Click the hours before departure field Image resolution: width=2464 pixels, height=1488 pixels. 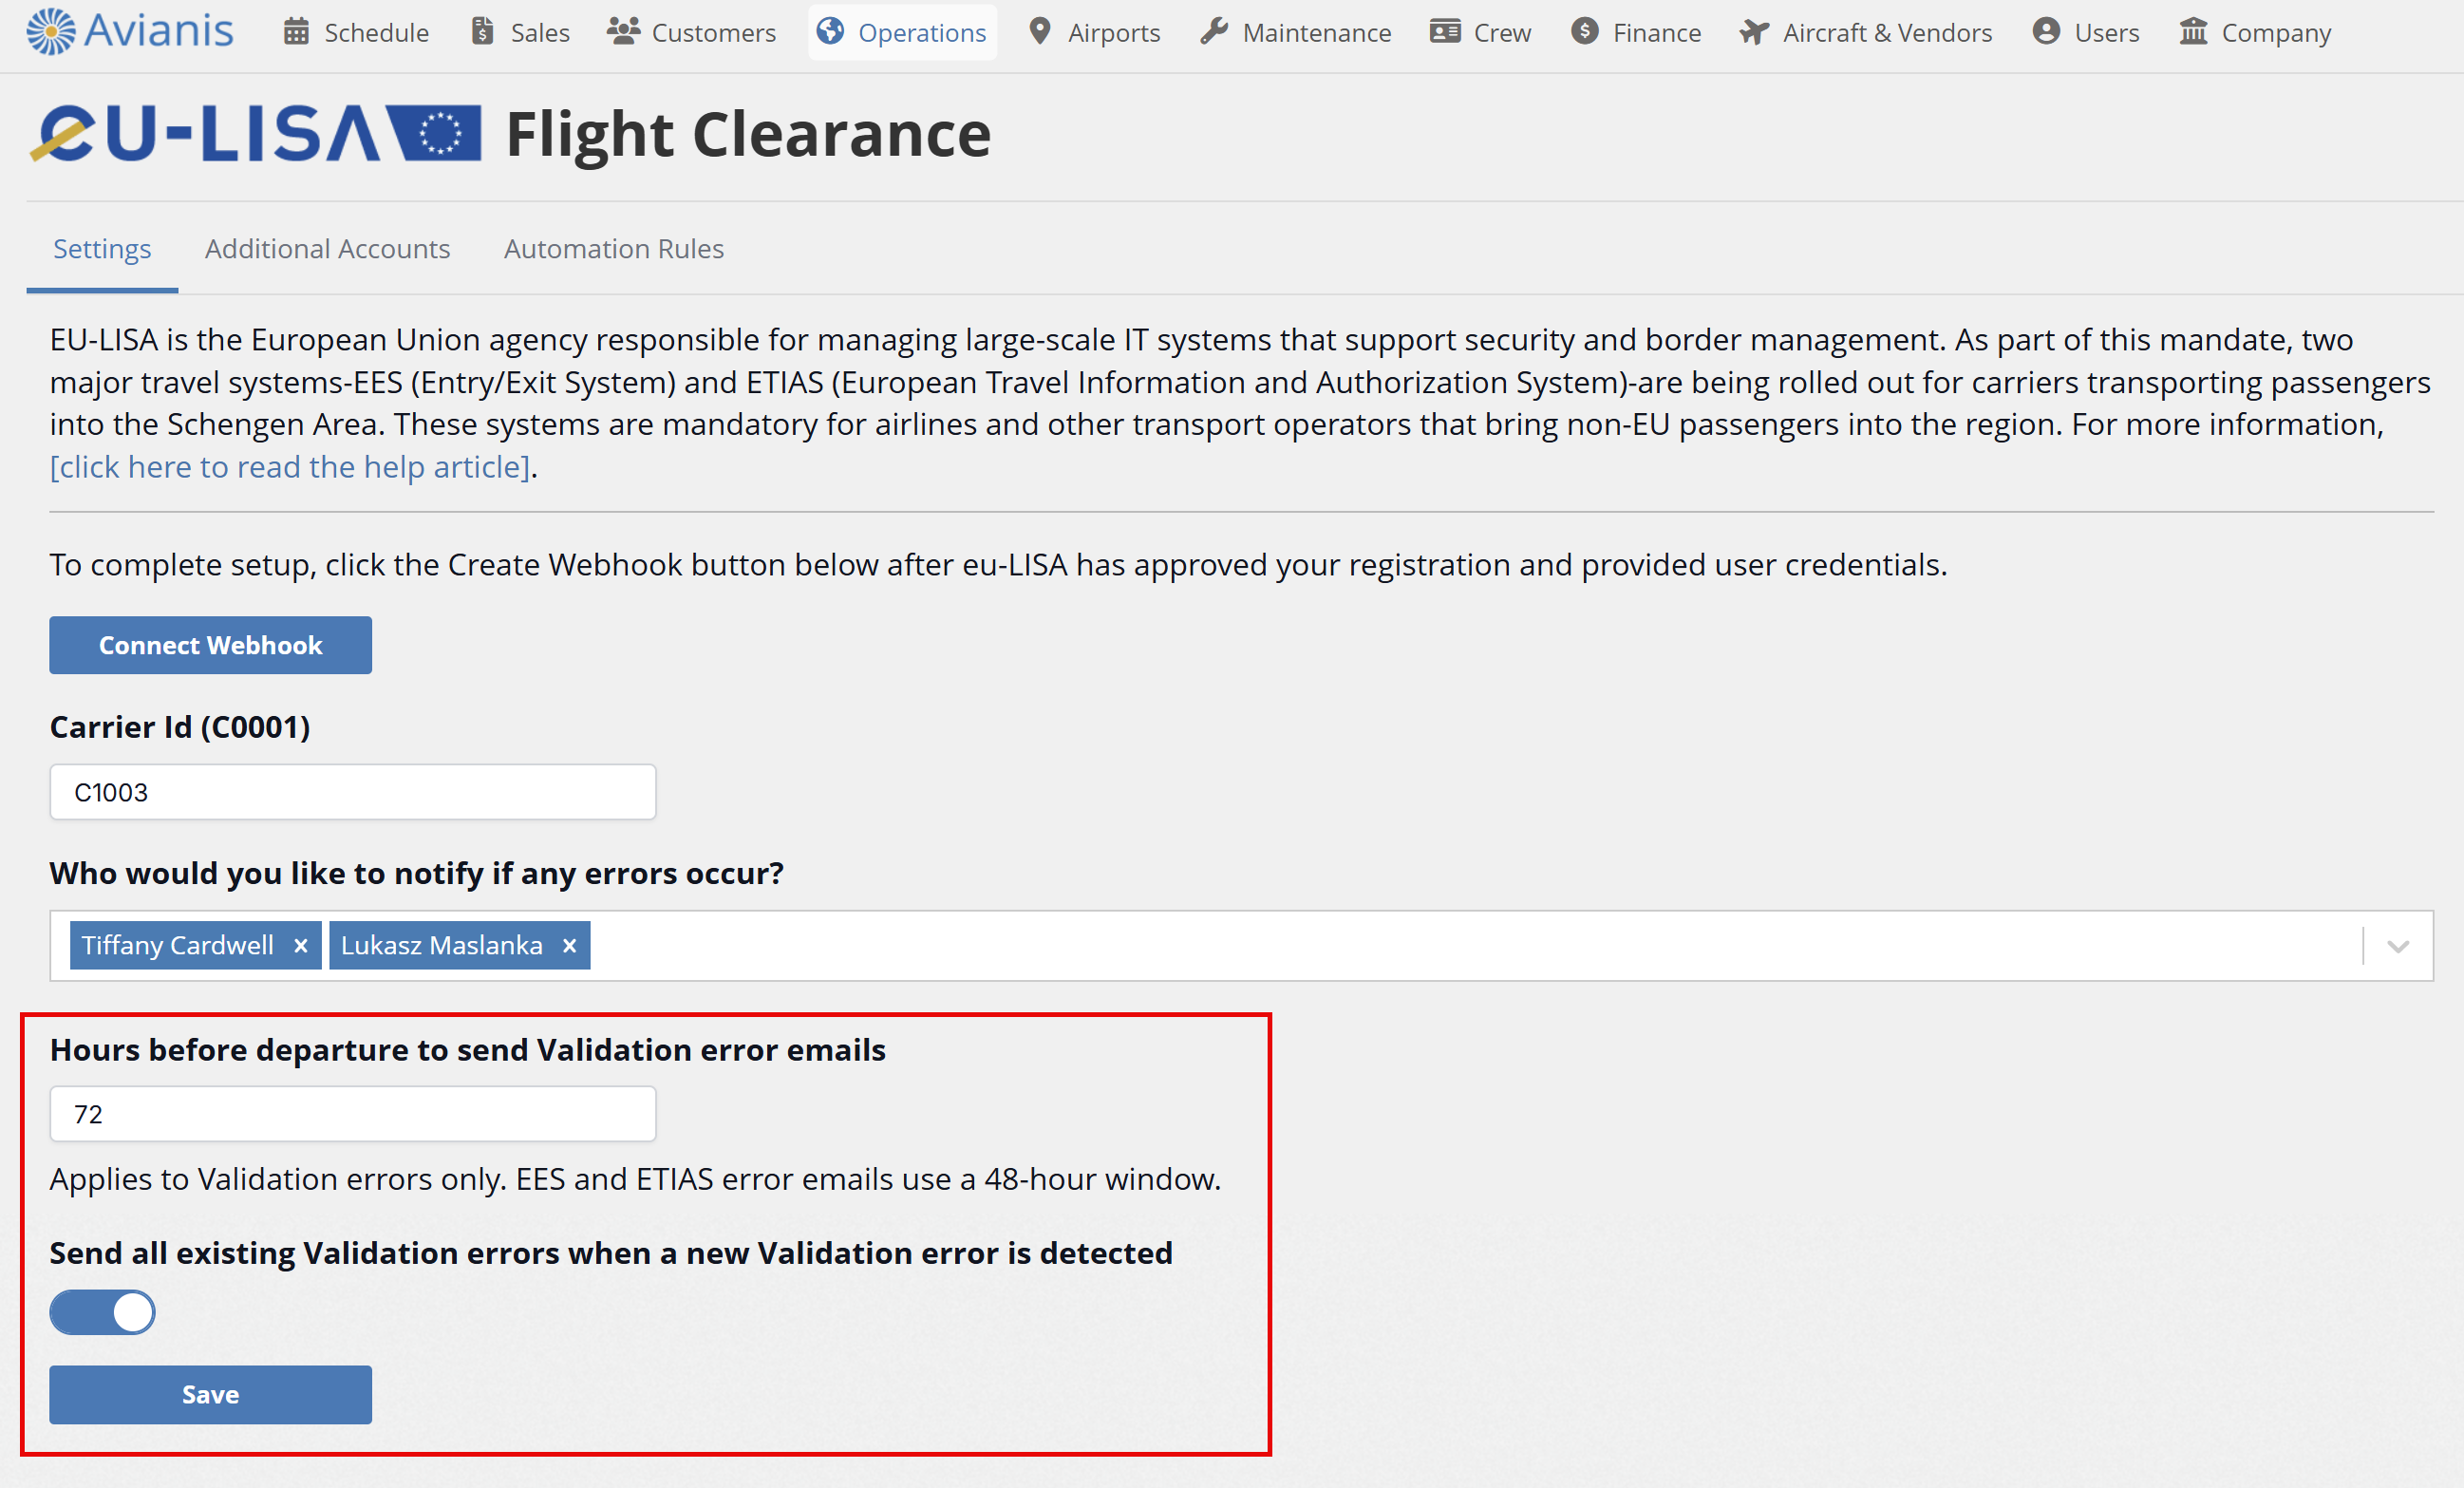(x=353, y=1114)
